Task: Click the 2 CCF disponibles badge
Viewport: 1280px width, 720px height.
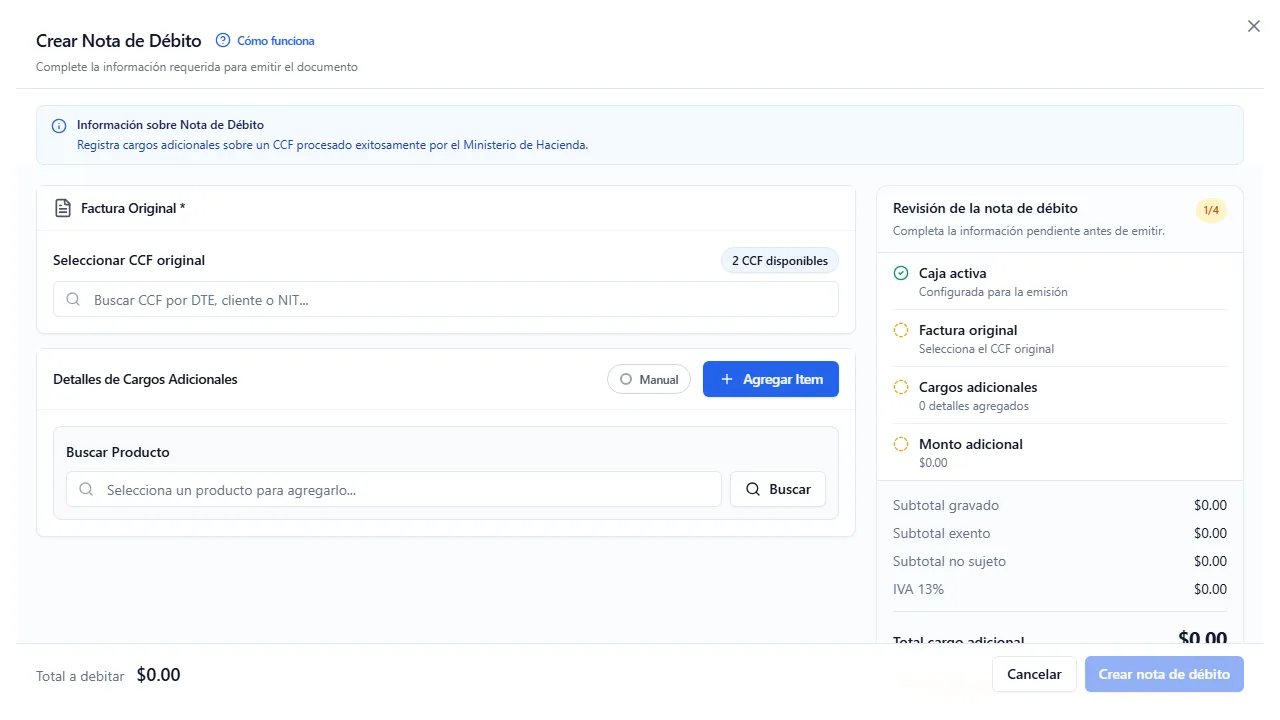Action: (x=780, y=261)
